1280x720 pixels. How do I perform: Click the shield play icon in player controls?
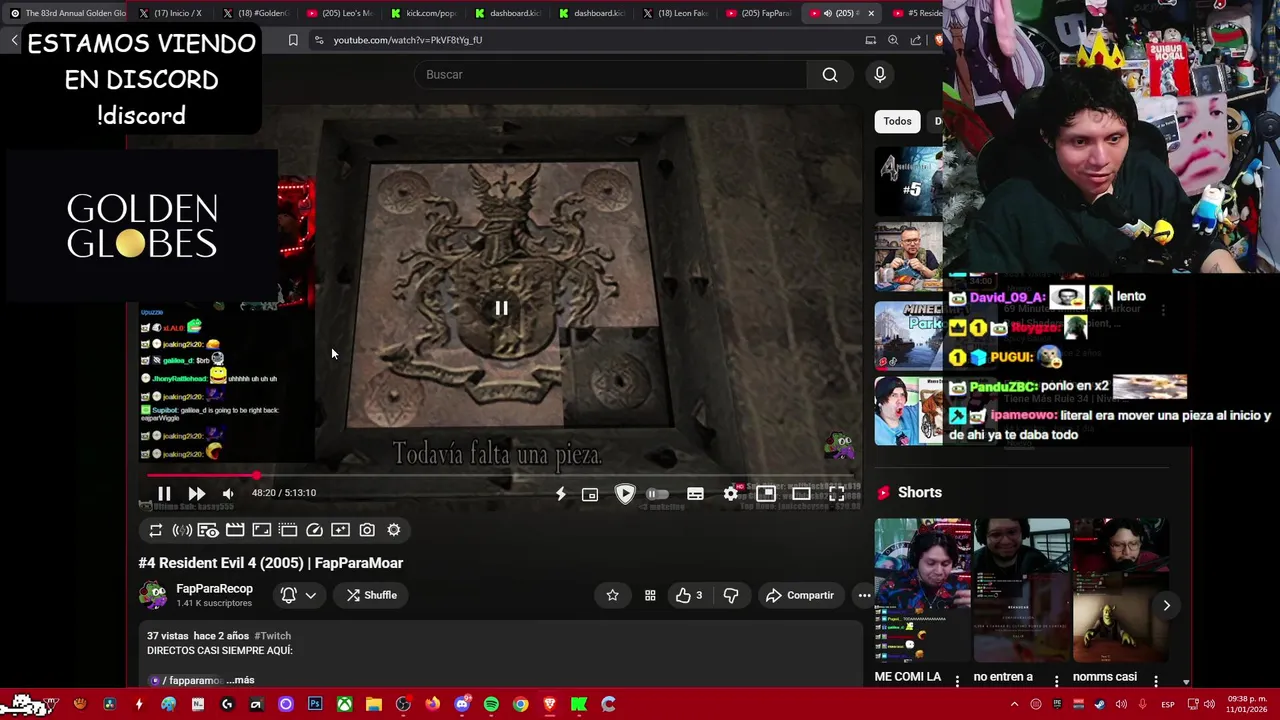click(x=625, y=493)
